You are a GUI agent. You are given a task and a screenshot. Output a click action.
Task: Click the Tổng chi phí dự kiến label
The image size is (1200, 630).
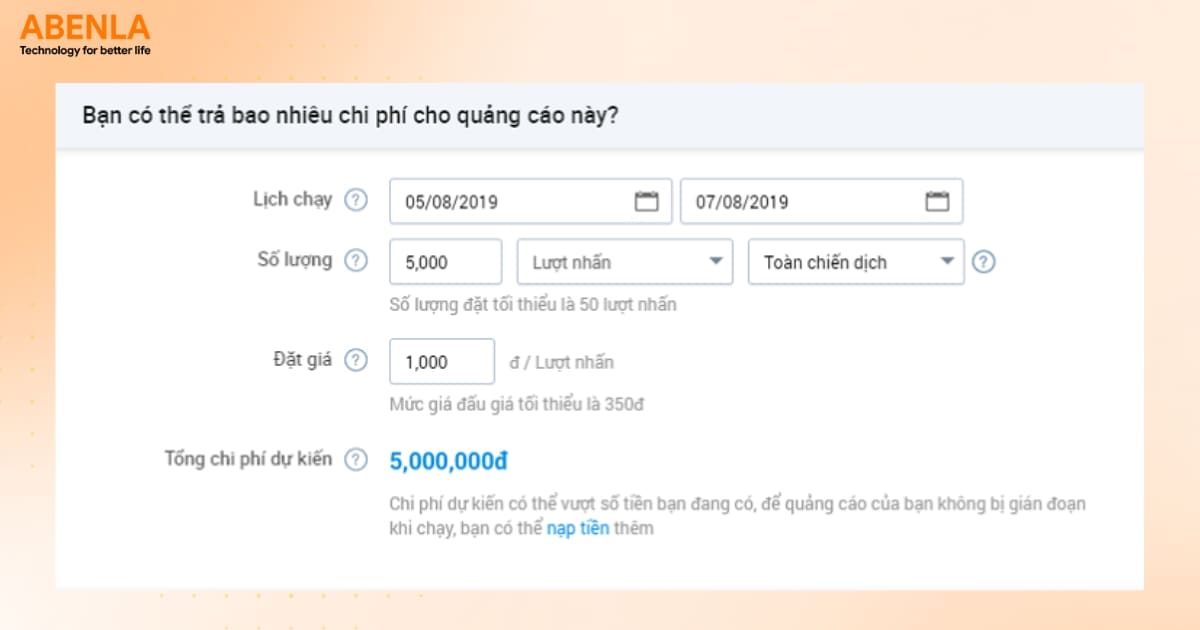coord(248,459)
